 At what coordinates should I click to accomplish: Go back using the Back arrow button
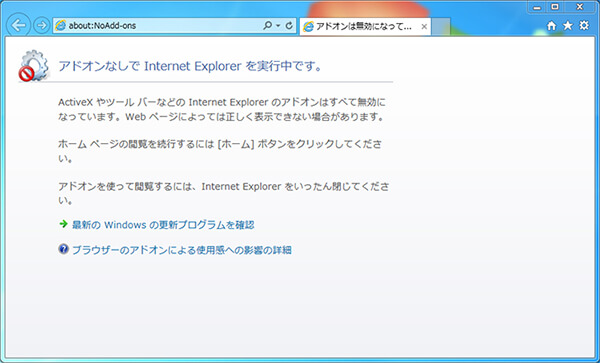pos(18,25)
